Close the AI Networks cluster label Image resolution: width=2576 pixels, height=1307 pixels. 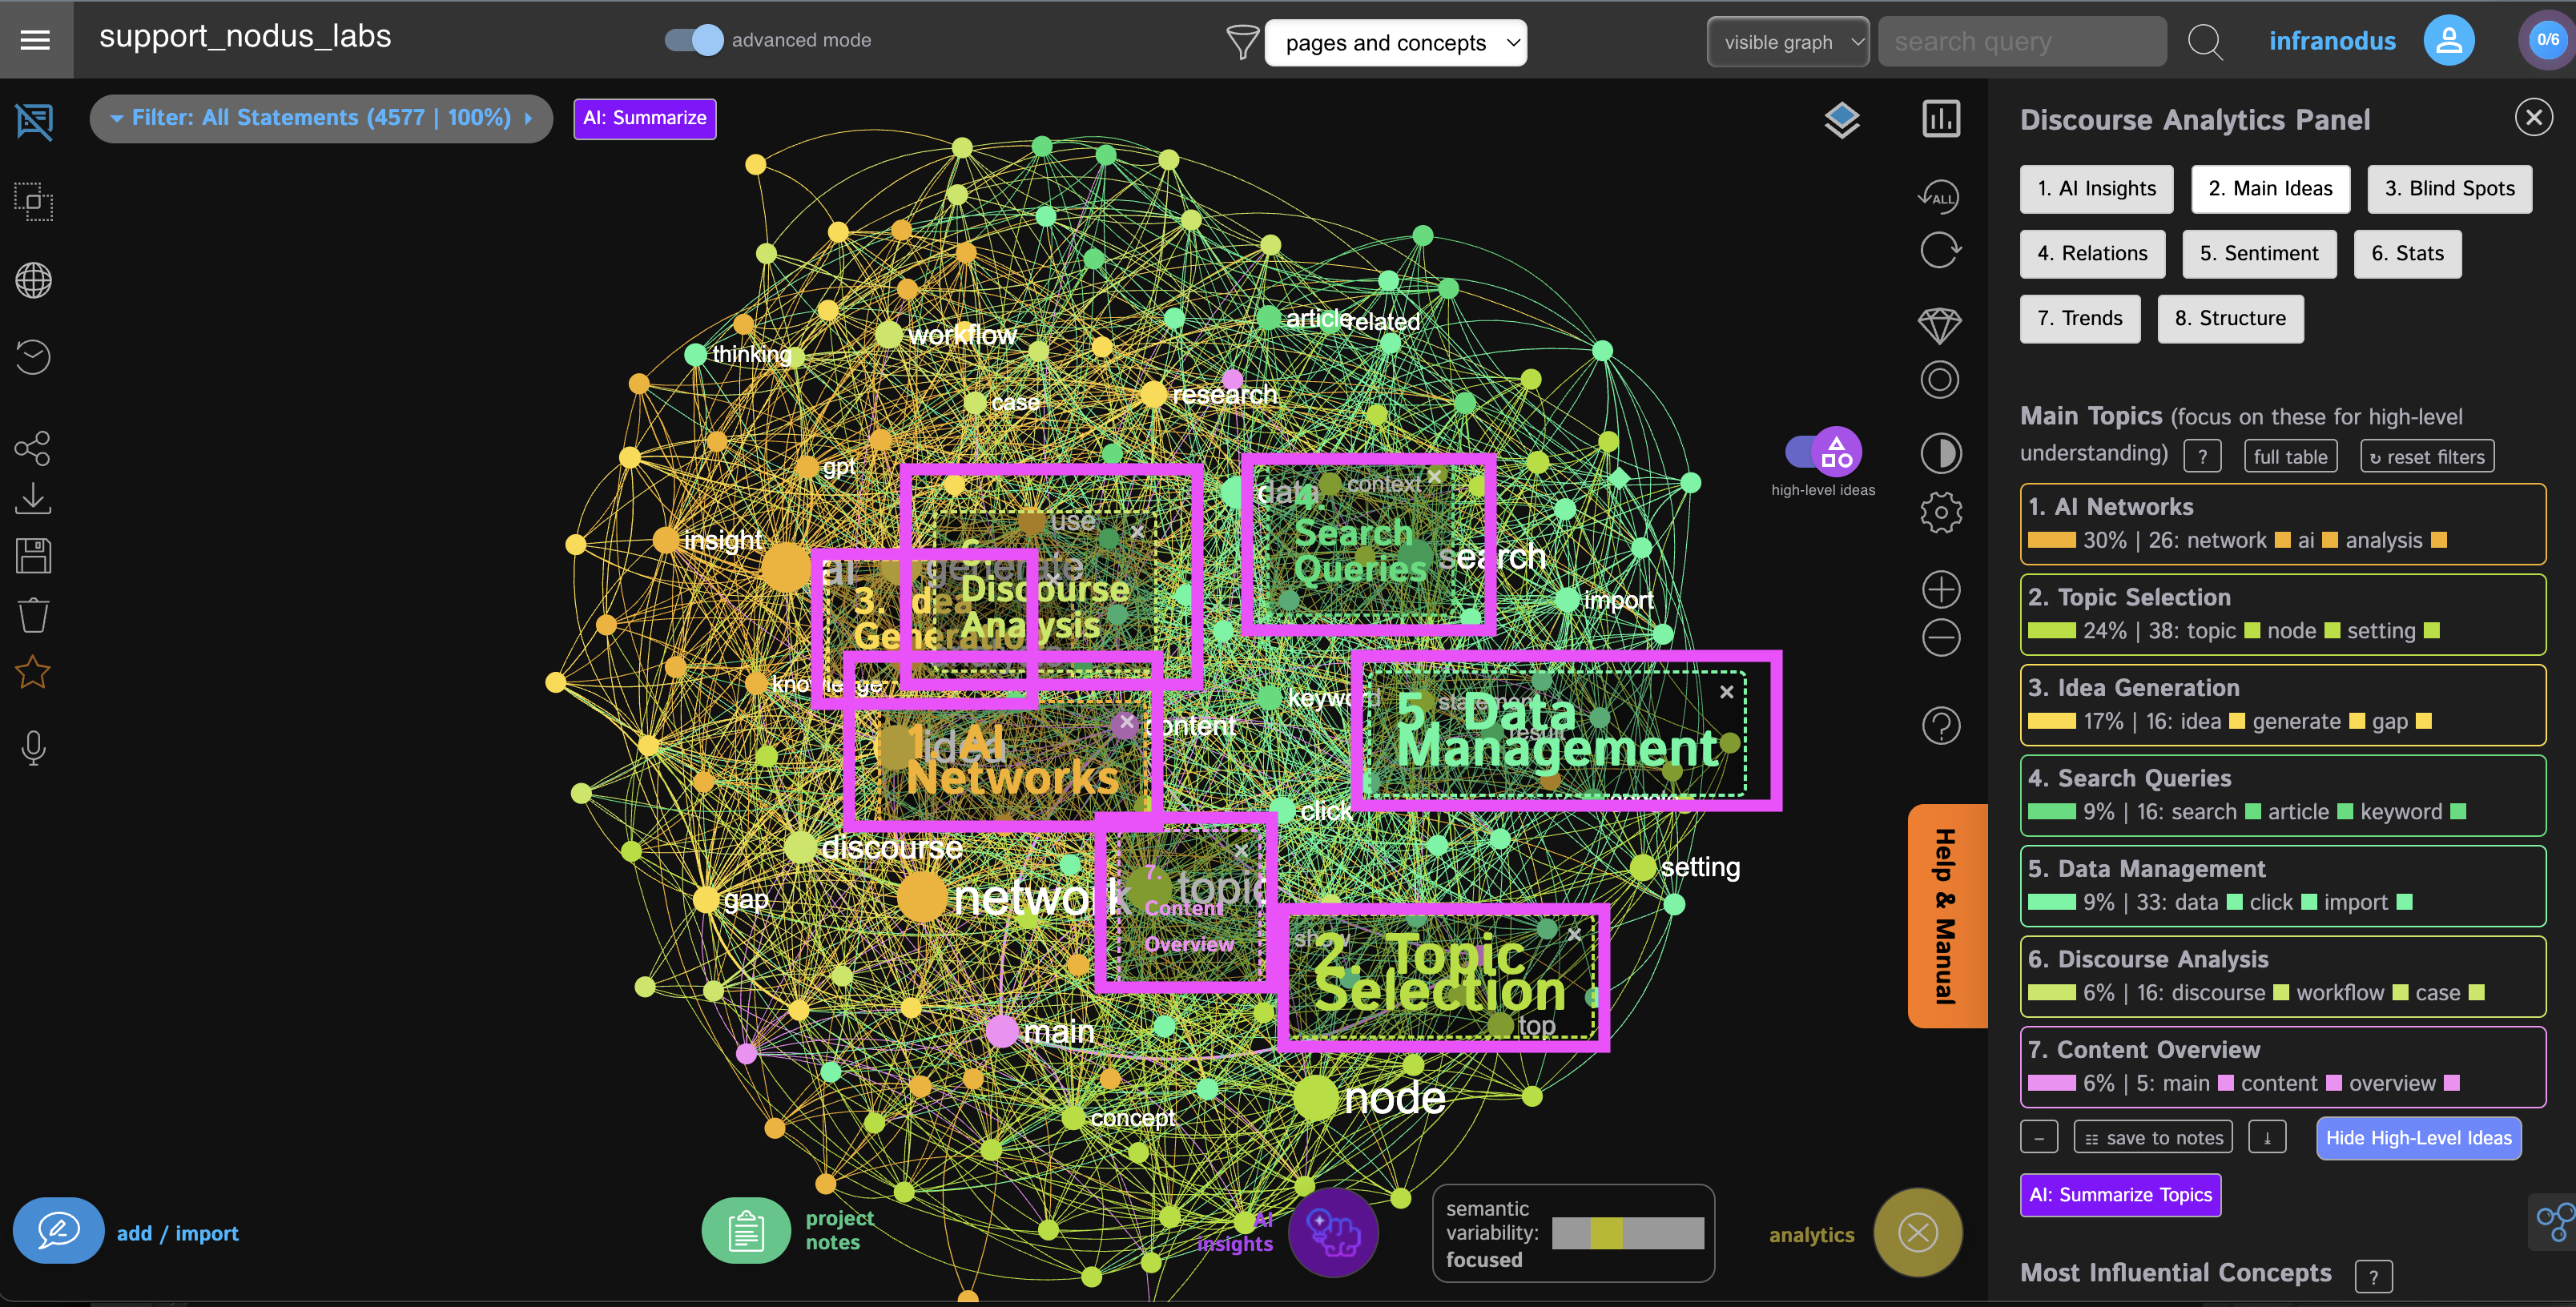pos(1127,721)
